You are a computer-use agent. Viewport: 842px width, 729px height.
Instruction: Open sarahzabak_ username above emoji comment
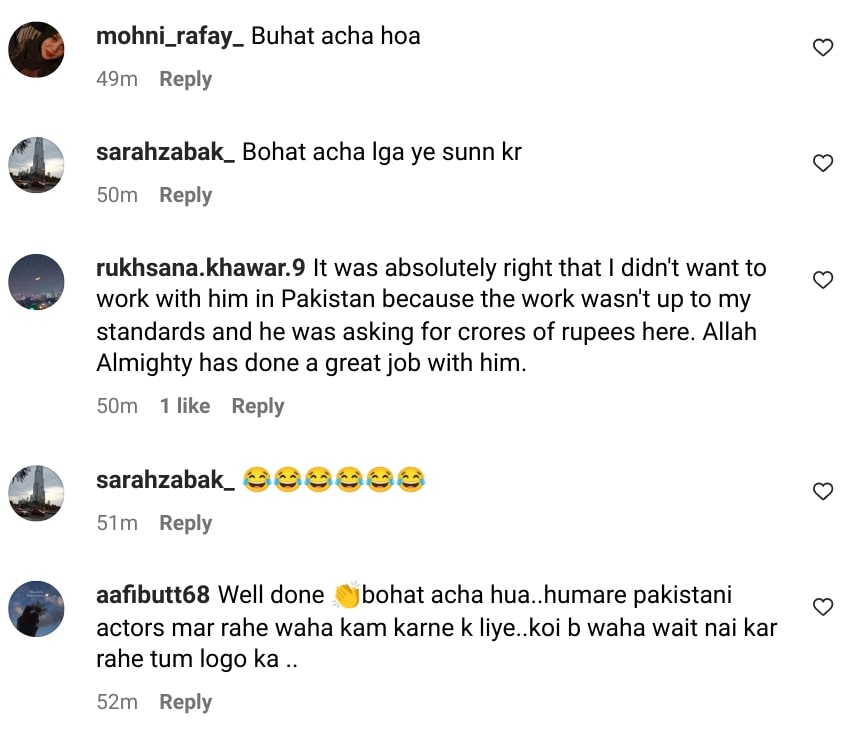coord(165,480)
